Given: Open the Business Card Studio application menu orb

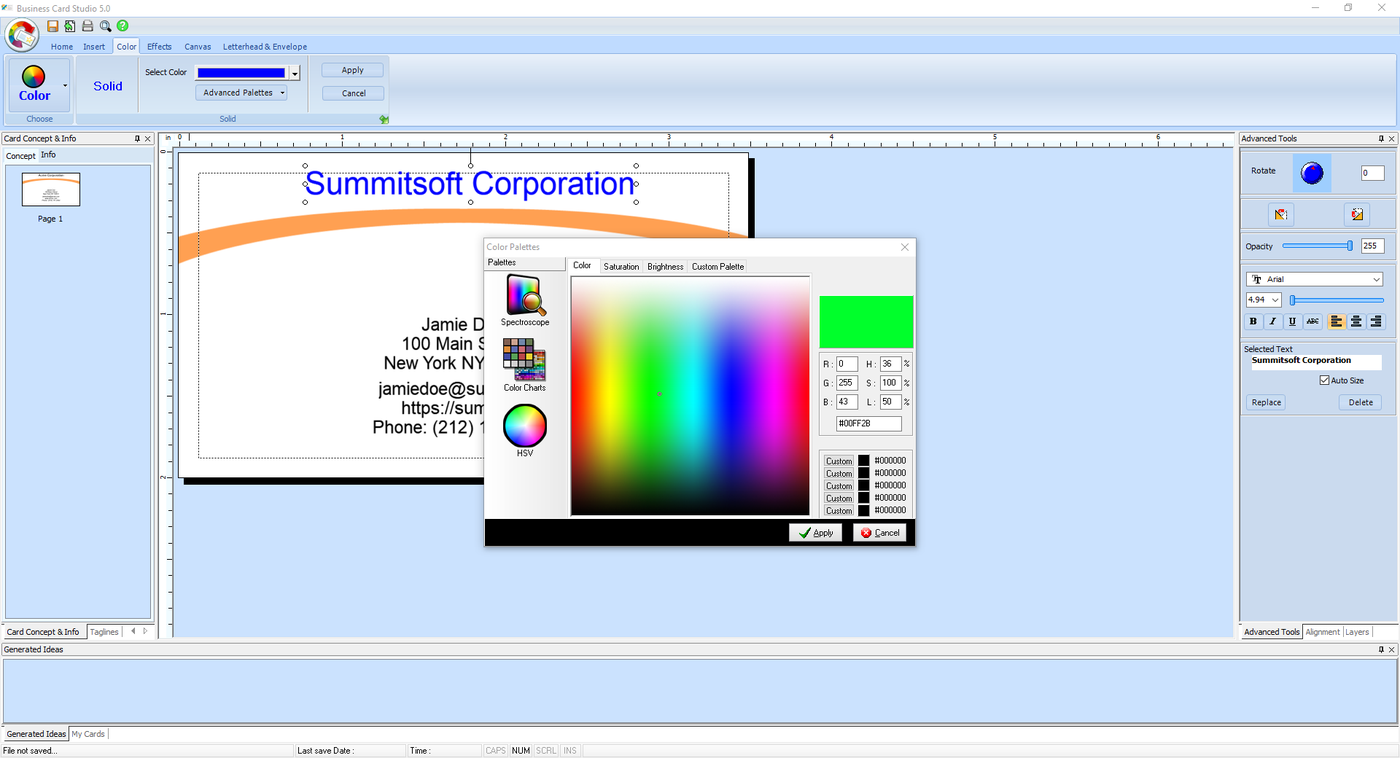Looking at the screenshot, I should (21, 35).
